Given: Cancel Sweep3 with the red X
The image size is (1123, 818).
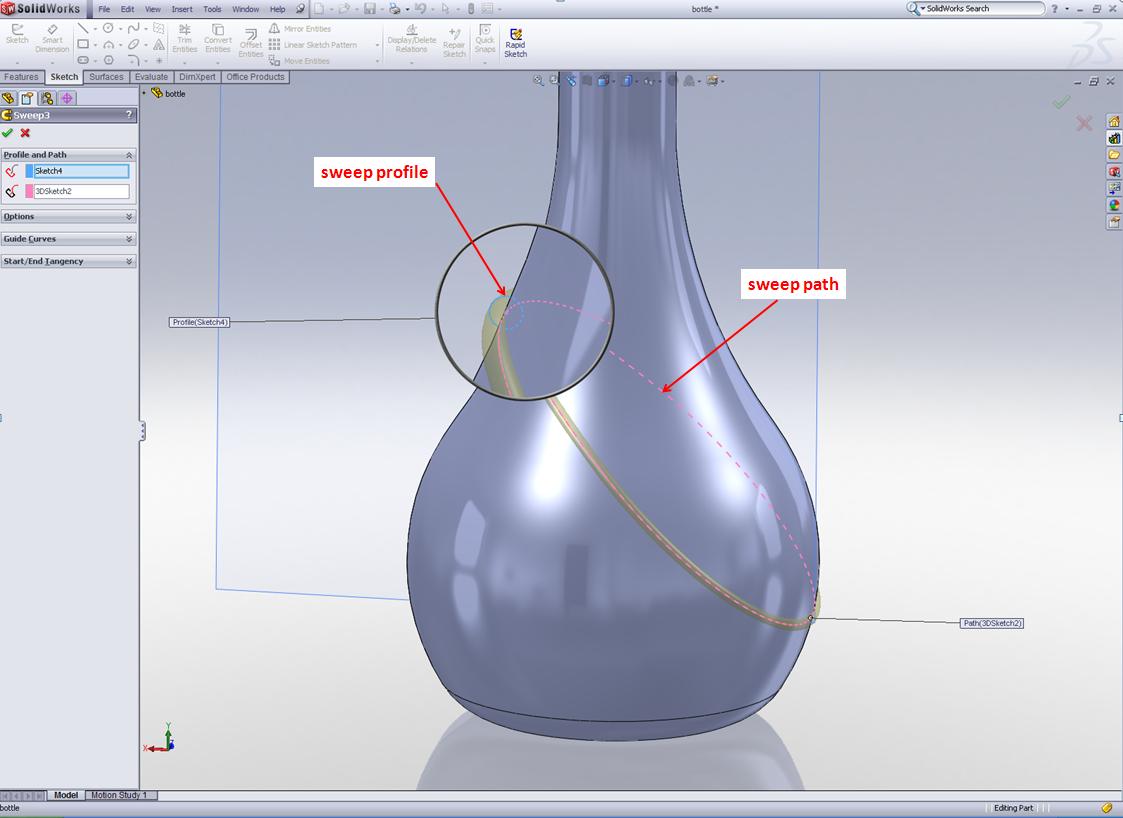Looking at the screenshot, I should pyautogui.click(x=25, y=133).
